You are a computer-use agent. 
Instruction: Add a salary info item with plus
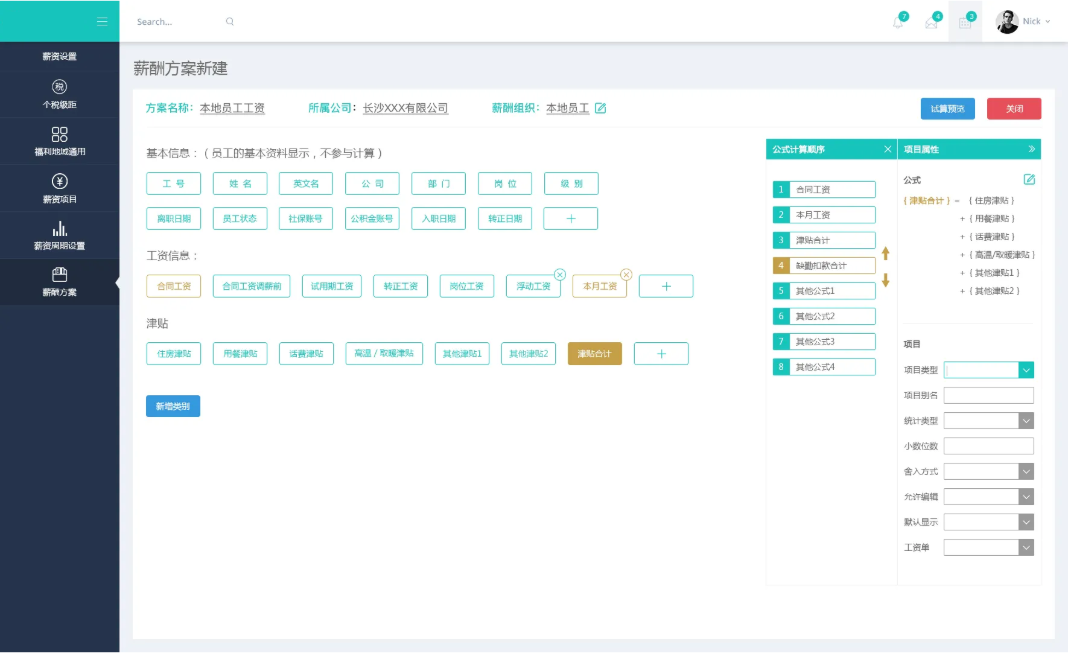(666, 286)
